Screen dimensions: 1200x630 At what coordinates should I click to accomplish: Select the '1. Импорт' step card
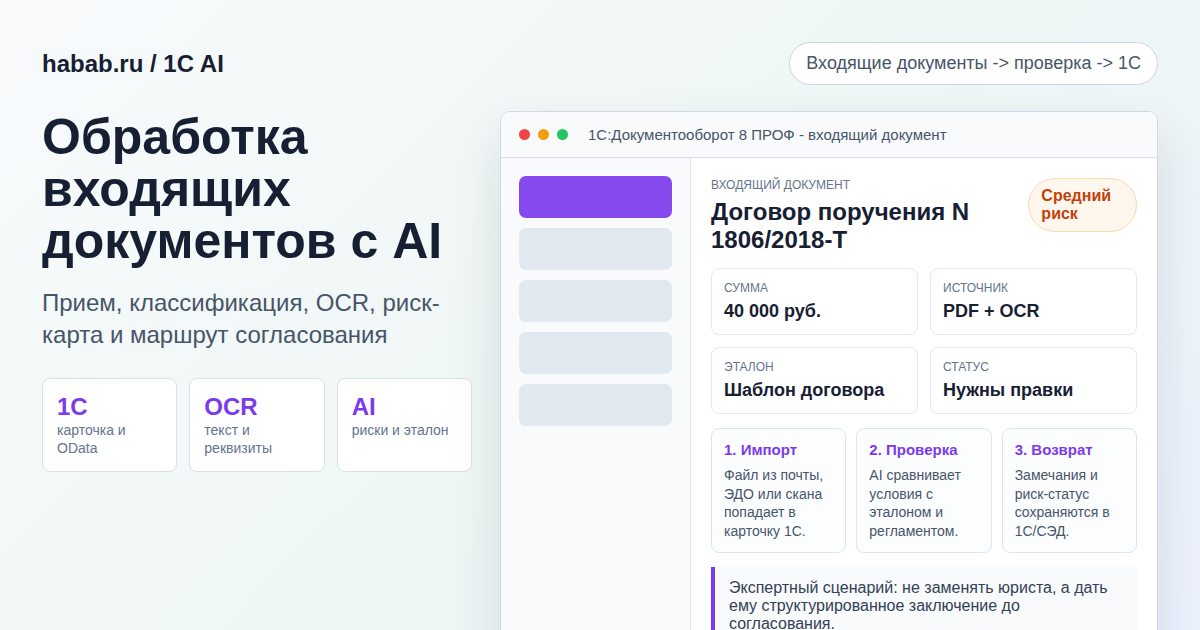778,490
